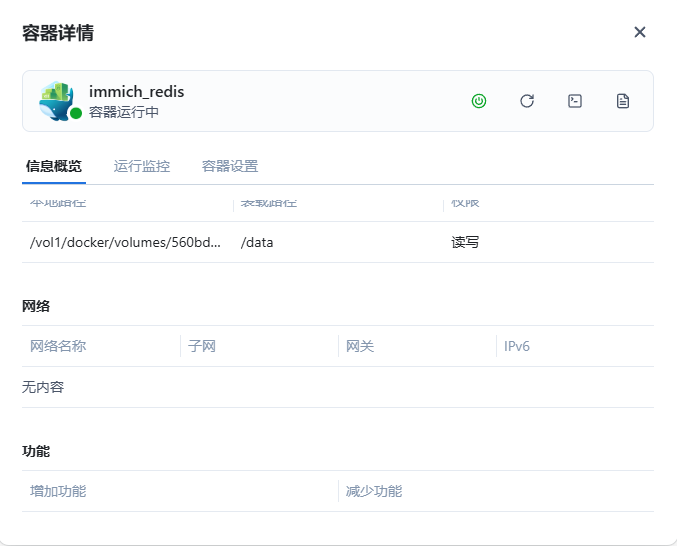Click the /data mount path cell
This screenshot has height=546, width=677.
click(x=258, y=242)
